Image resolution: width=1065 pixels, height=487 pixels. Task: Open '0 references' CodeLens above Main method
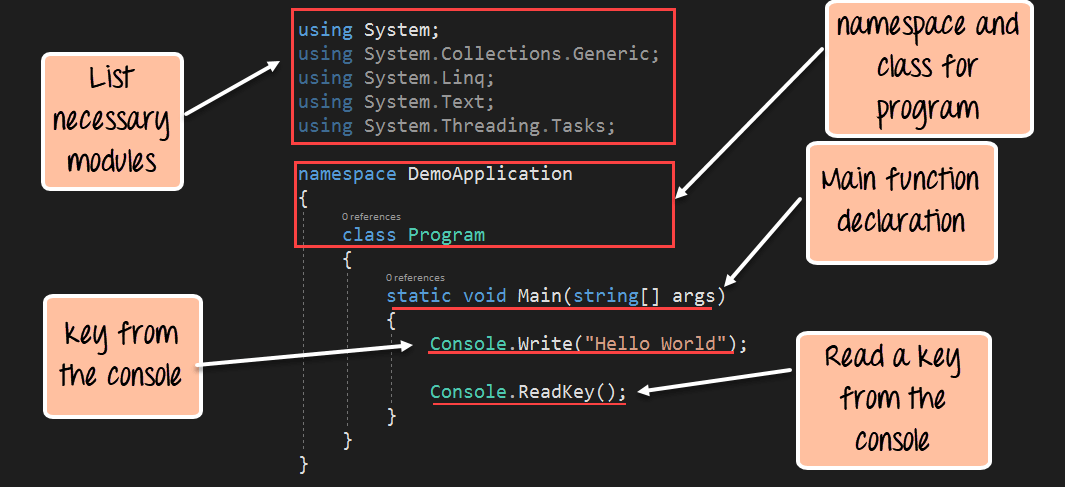click(x=415, y=277)
